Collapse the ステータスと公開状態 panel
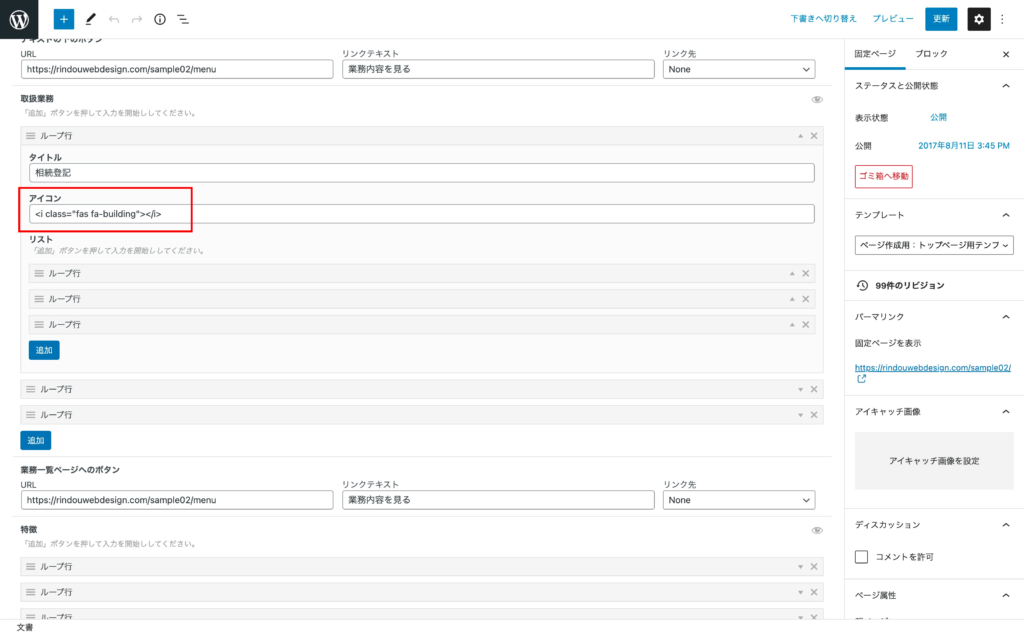Image resolution: width=1024 pixels, height=635 pixels. [1006, 86]
